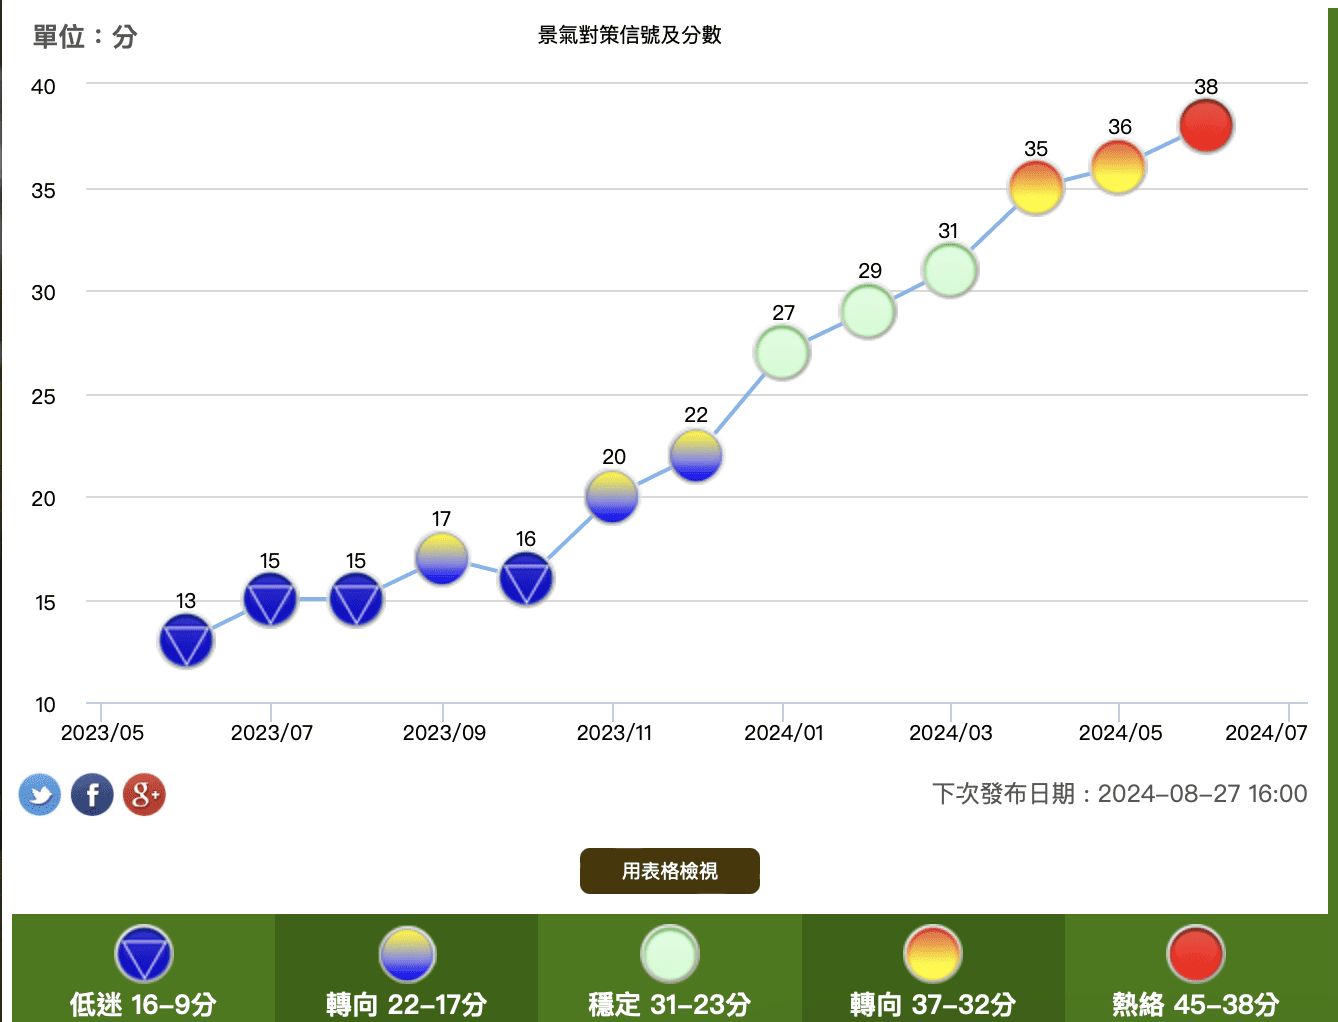This screenshot has height=1022, width=1338.
Task: Click the chart title 景氣對策信號及分數
Action: [x=630, y=35]
